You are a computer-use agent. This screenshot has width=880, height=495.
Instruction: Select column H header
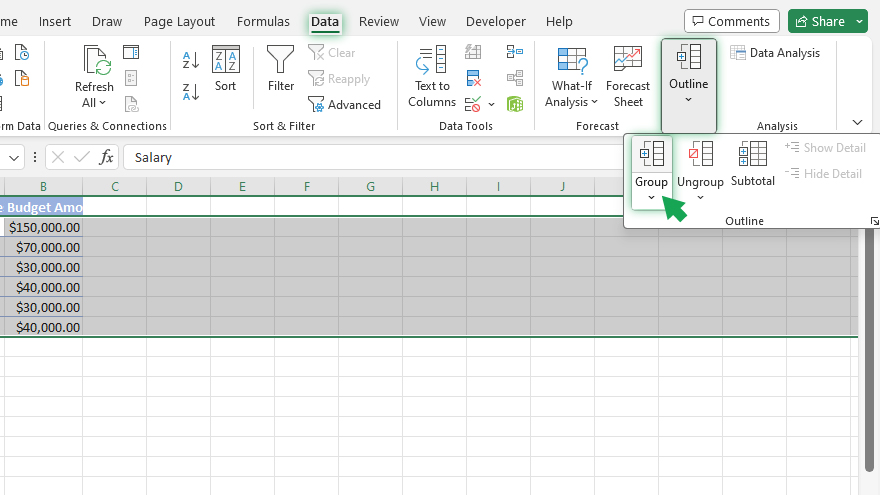coord(434,186)
